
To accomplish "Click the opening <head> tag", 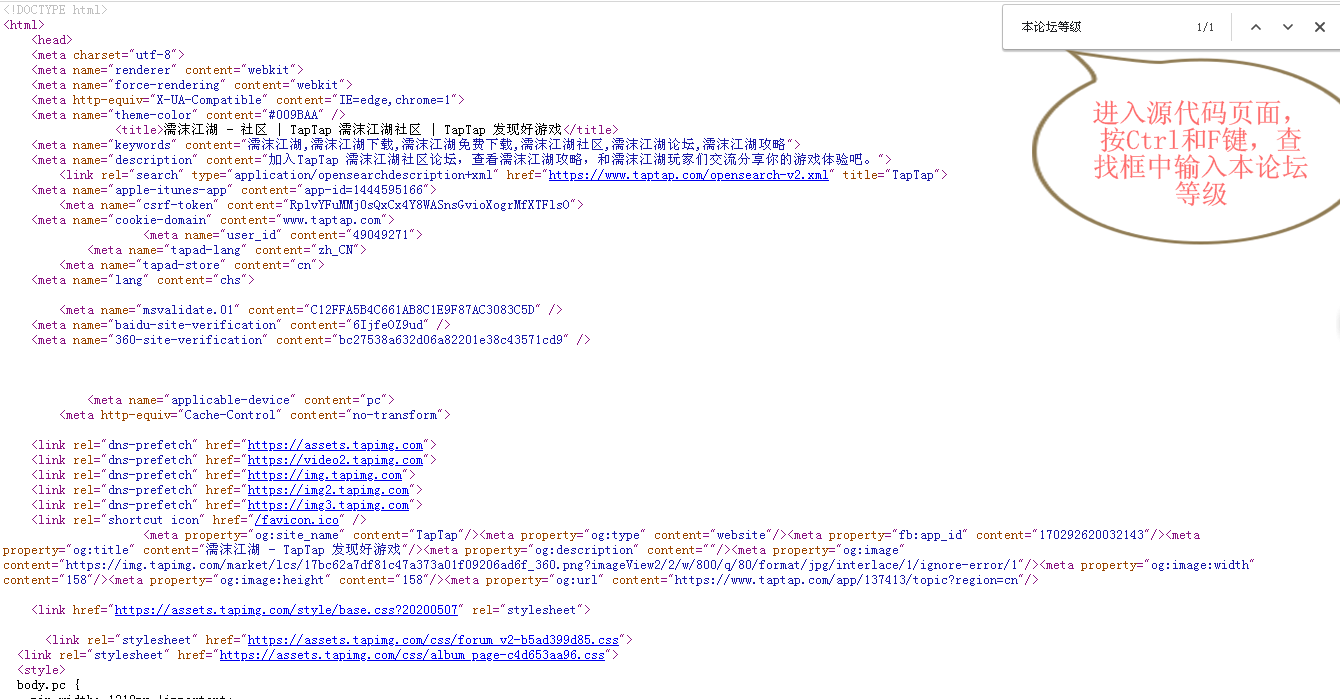I will click(52, 40).
